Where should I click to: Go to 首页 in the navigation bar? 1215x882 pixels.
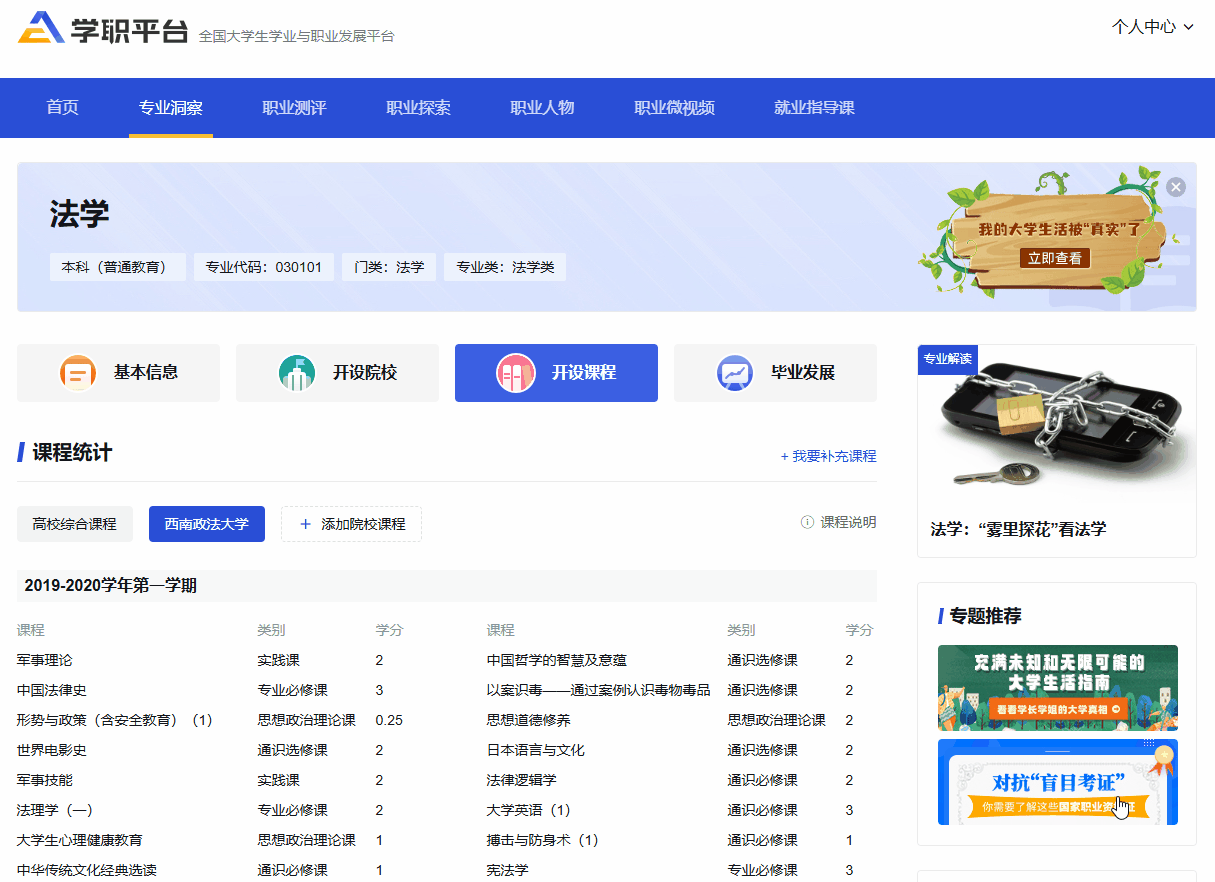point(61,107)
